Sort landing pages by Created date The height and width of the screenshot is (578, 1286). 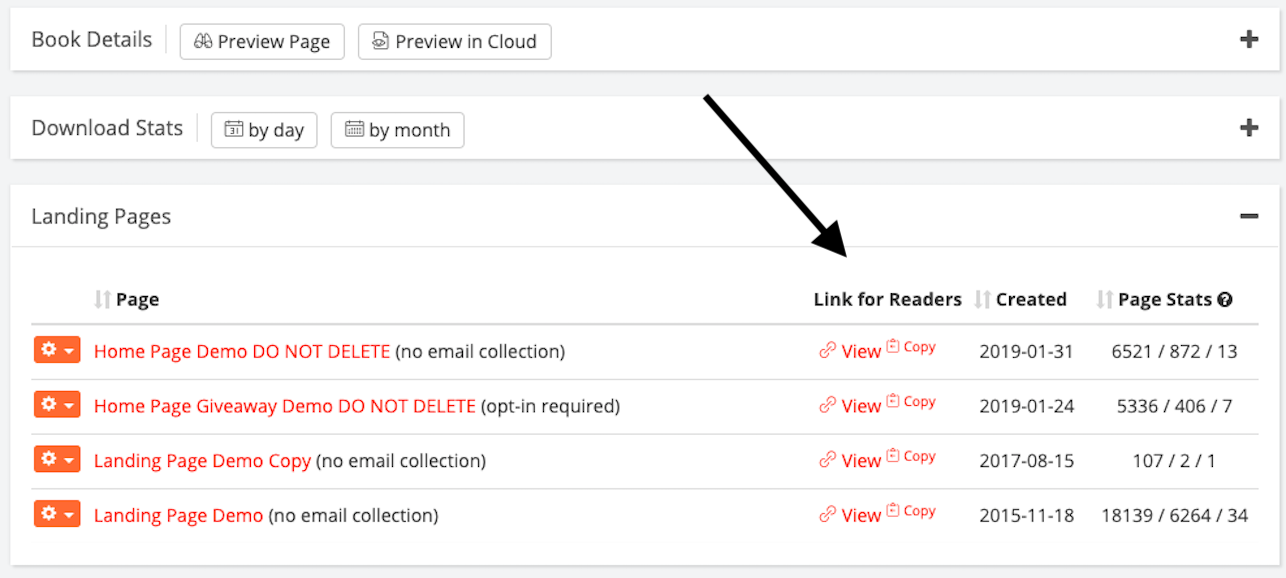pyautogui.click(x=1020, y=299)
